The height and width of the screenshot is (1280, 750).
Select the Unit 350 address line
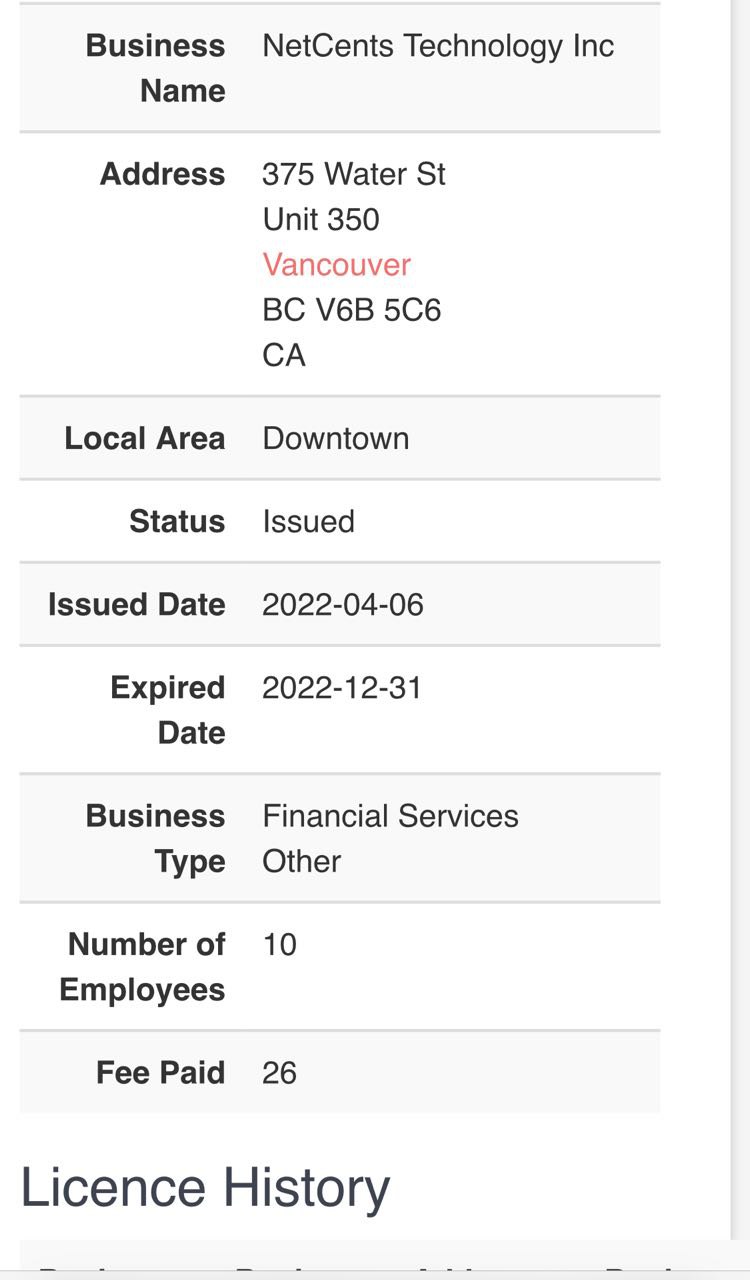(x=320, y=219)
